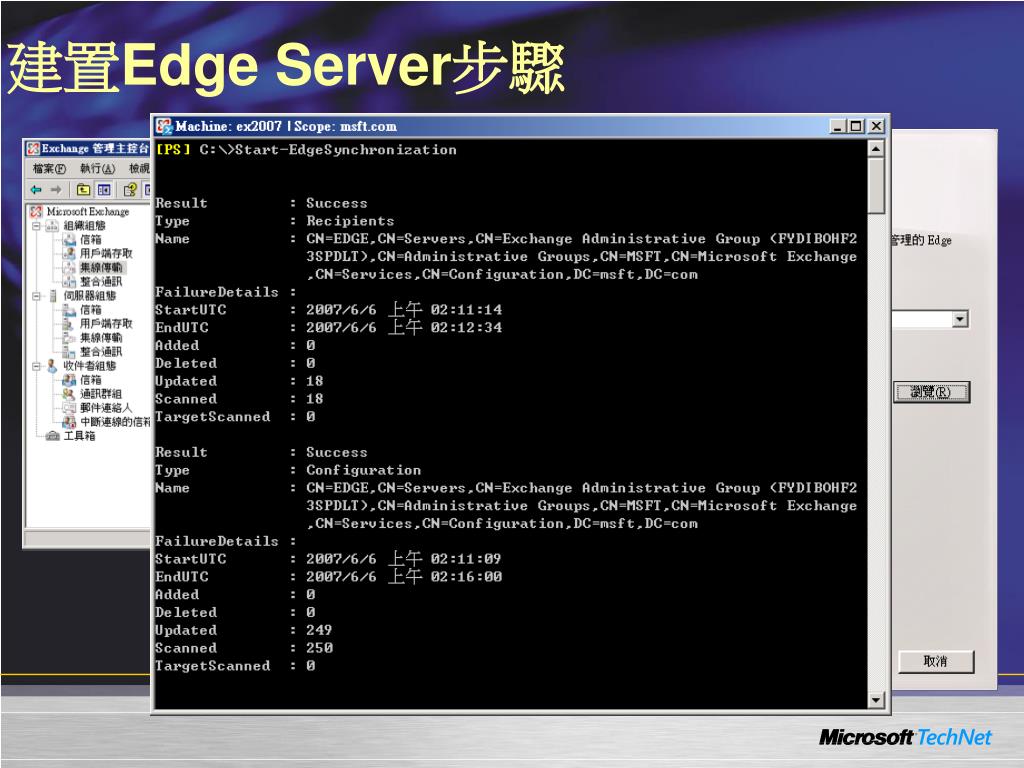This screenshot has height=768, width=1024.
Task: Select 組織組態 label in the tree
Action: tap(84, 226)
